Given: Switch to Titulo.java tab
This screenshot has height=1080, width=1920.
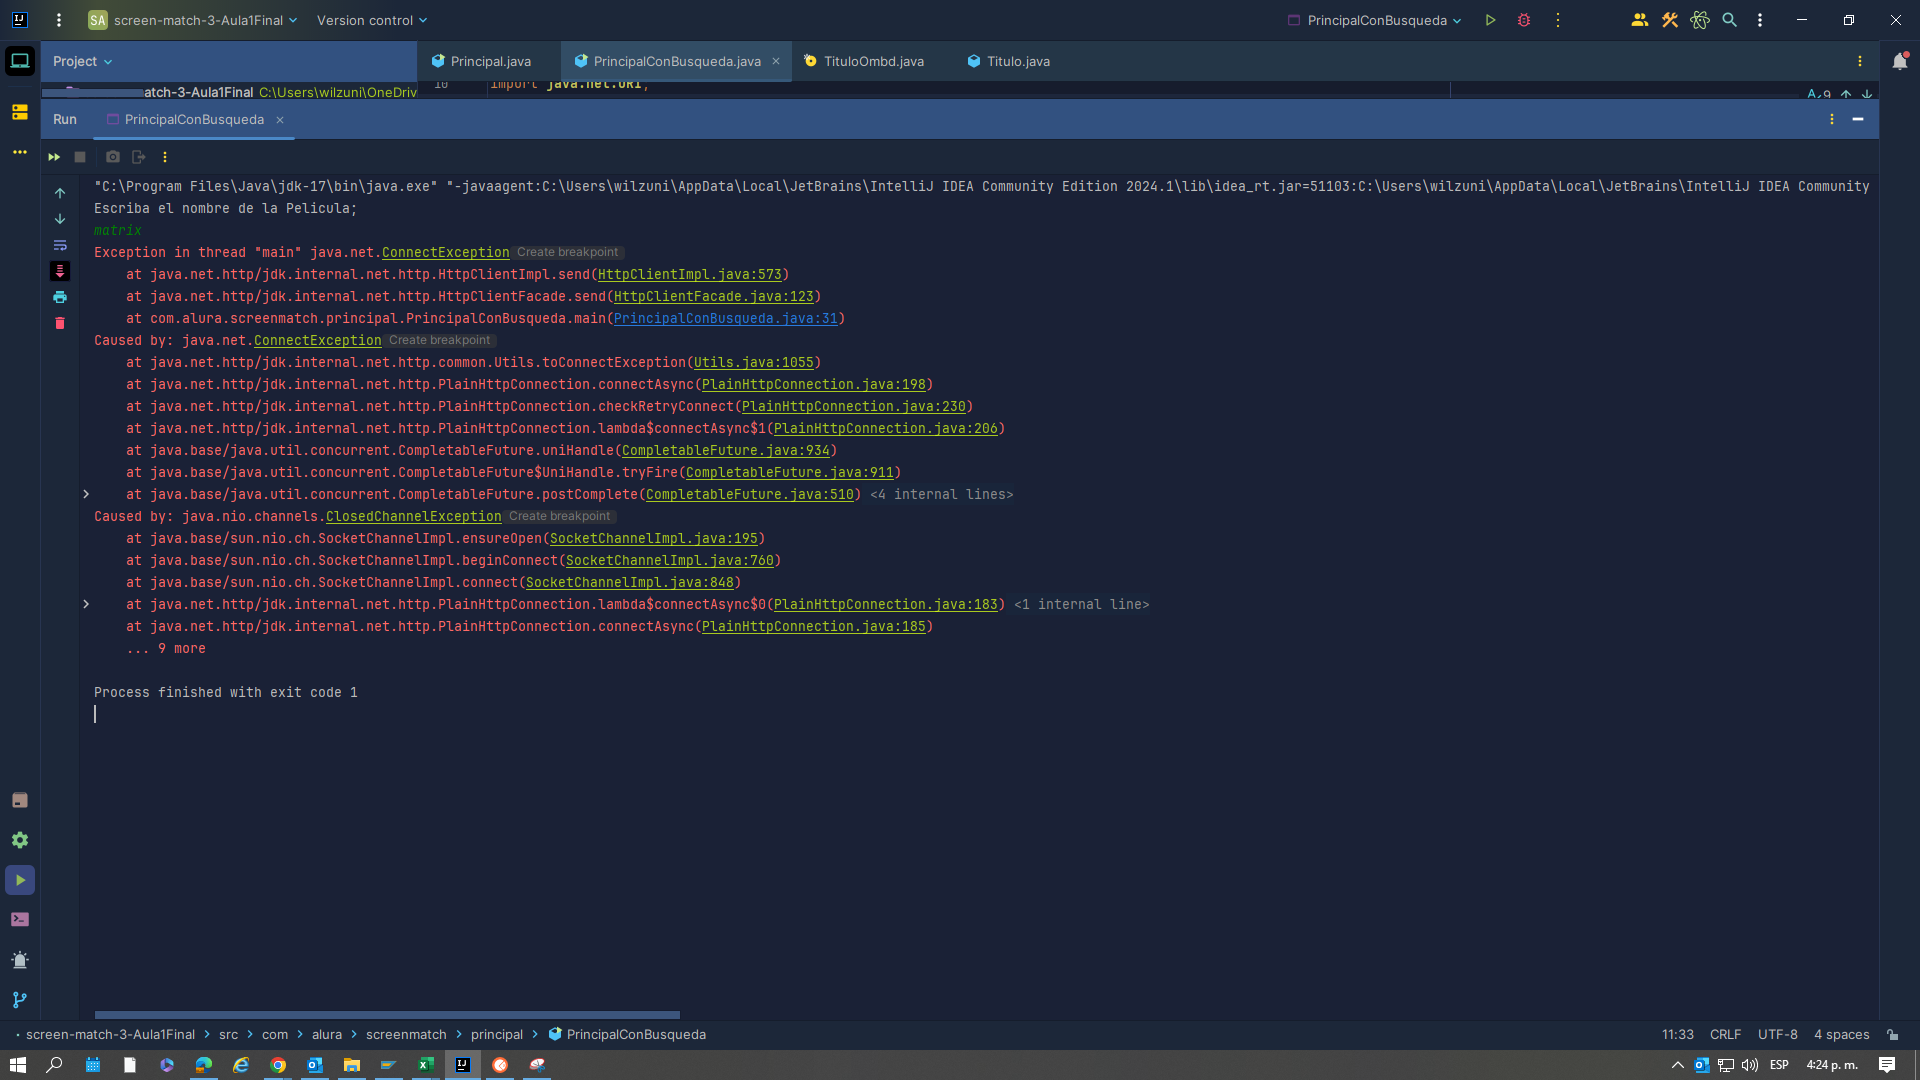Looking at the screenshot, I should (x=1009, y=61).
